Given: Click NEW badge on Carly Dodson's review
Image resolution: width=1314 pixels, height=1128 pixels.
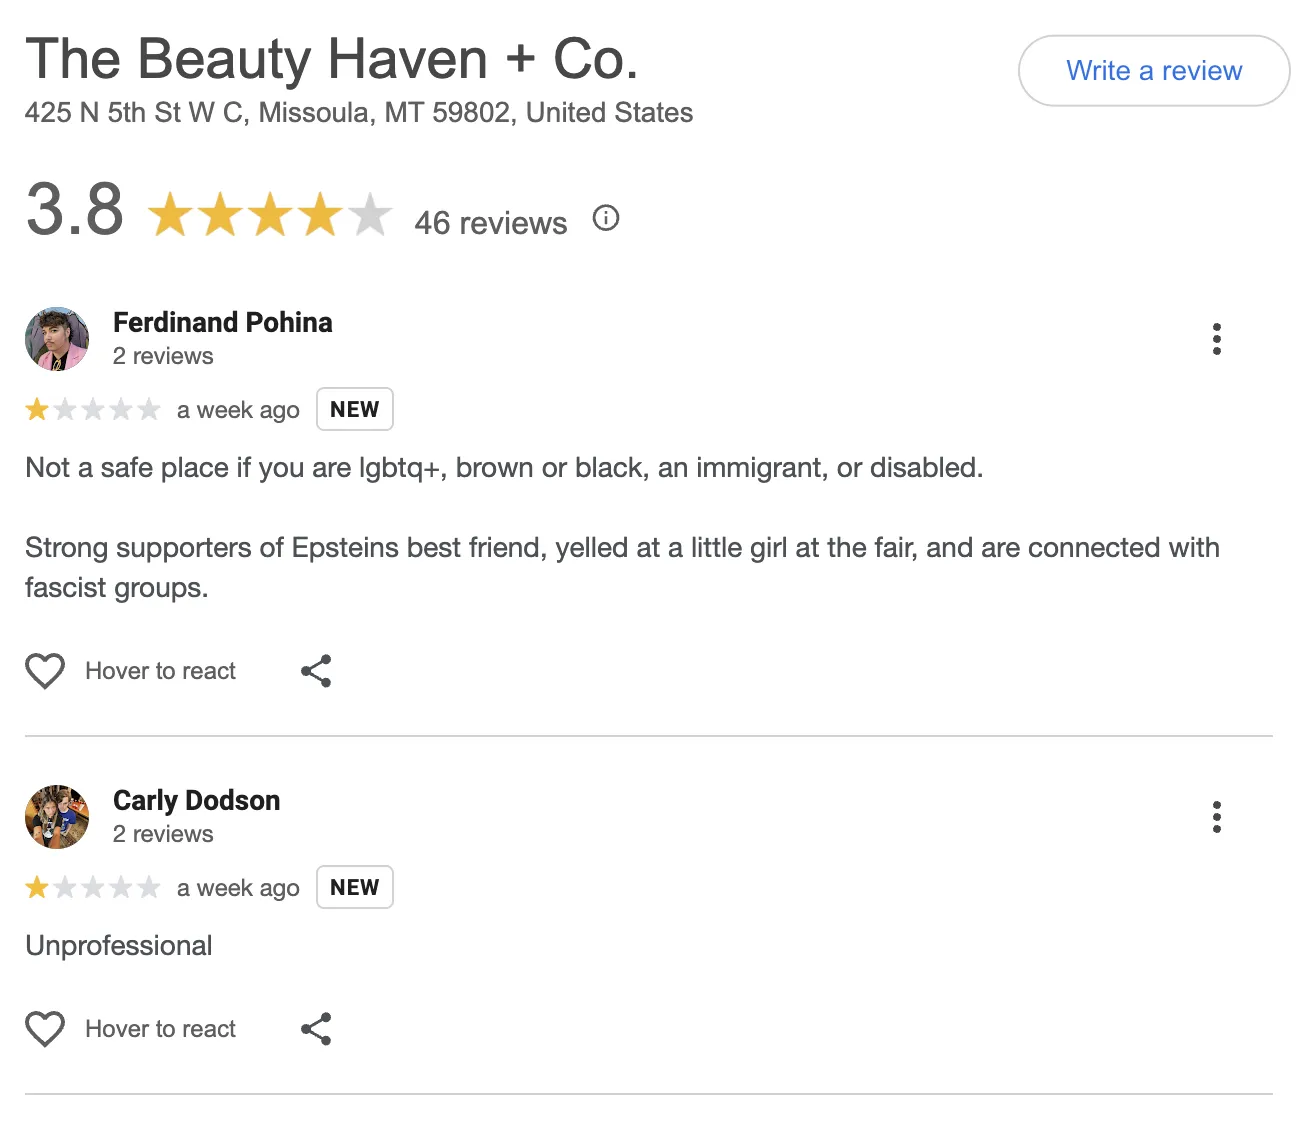Looking at the screenshot, I should 355,887.
